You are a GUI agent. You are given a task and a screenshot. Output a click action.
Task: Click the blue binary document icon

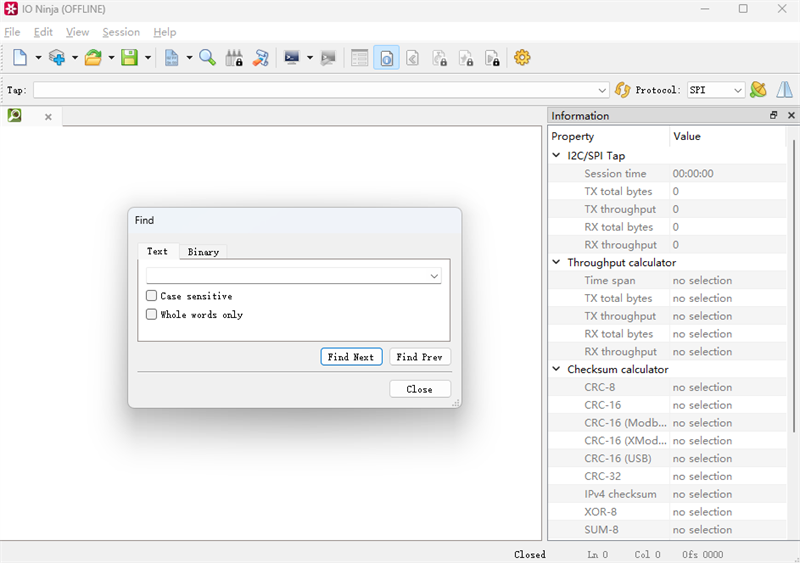[x=171, y=58]
